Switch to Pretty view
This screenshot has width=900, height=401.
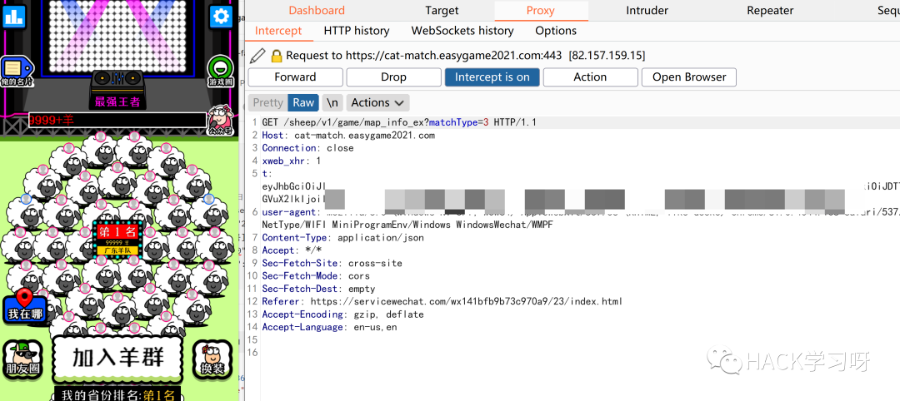tap(268, 103)
